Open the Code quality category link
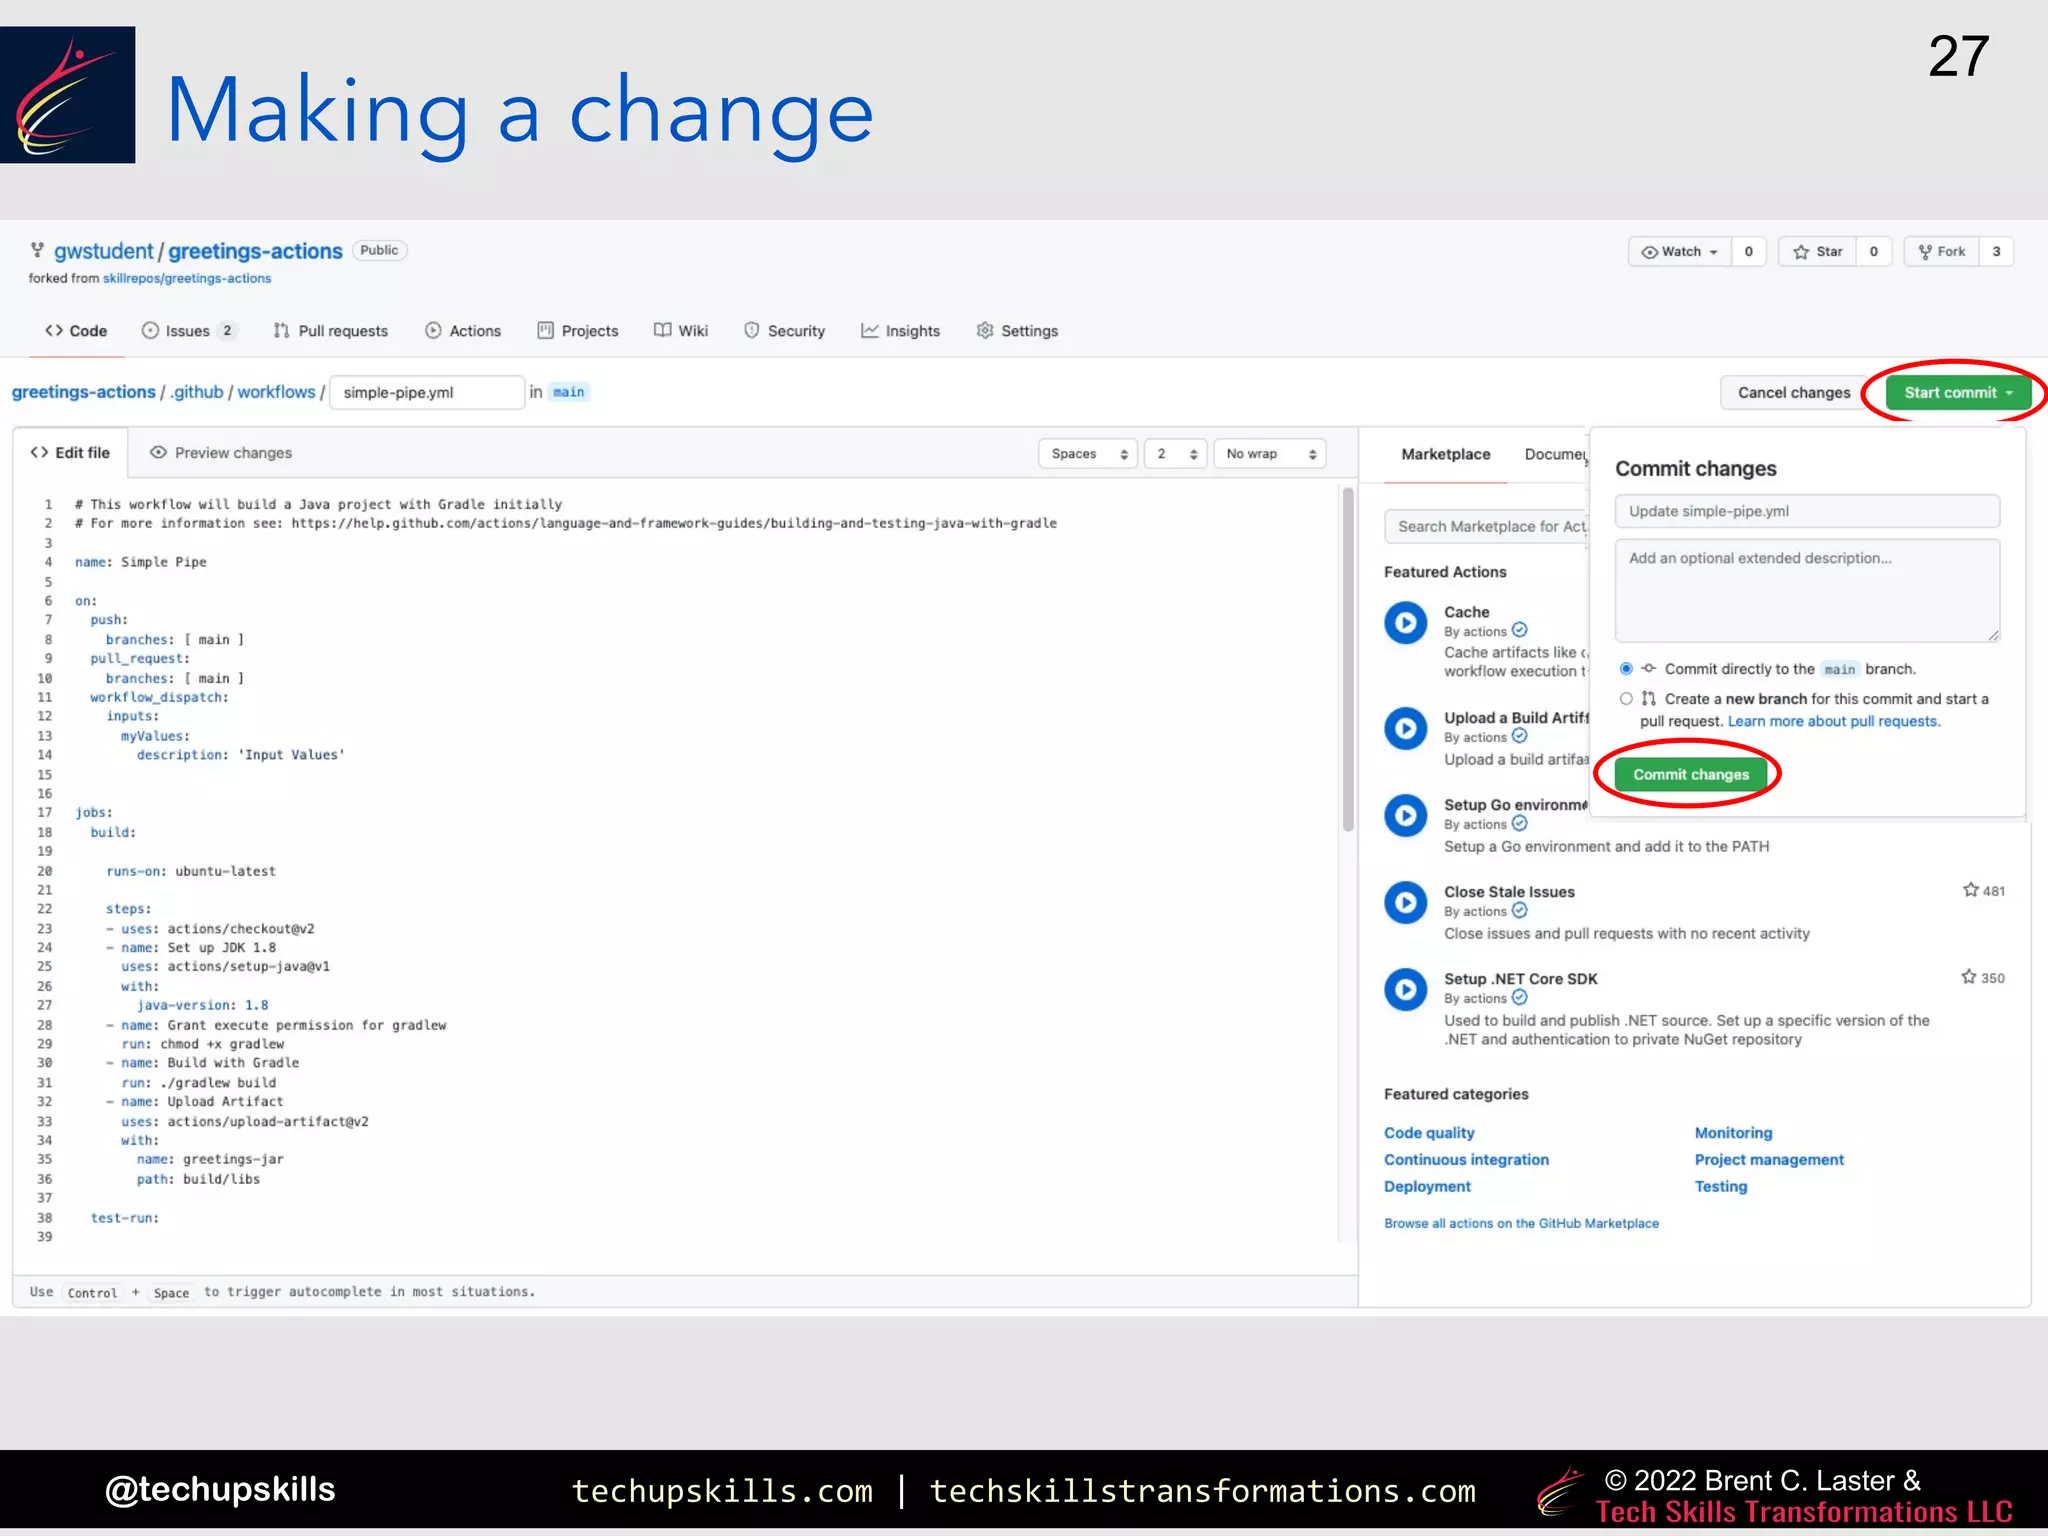Screen dimensions: 2048x1536 [1429, 1133]
